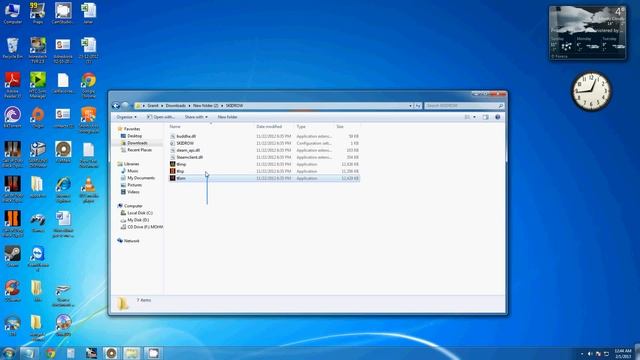640x360 pixels.
Task: Open the CamStudio taskbar button
Action: click(x=153, y=353)
